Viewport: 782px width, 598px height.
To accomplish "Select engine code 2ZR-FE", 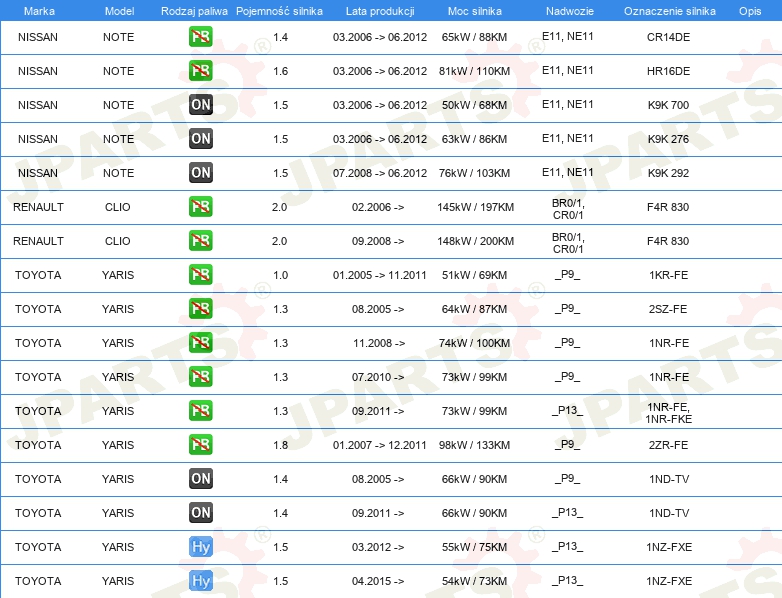I will pos(668,445).
